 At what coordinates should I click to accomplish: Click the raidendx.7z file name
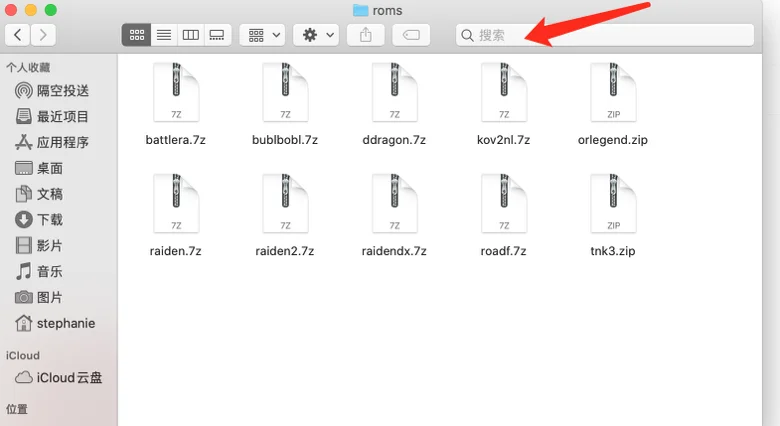pyautogui.click(x=394, y=251)
